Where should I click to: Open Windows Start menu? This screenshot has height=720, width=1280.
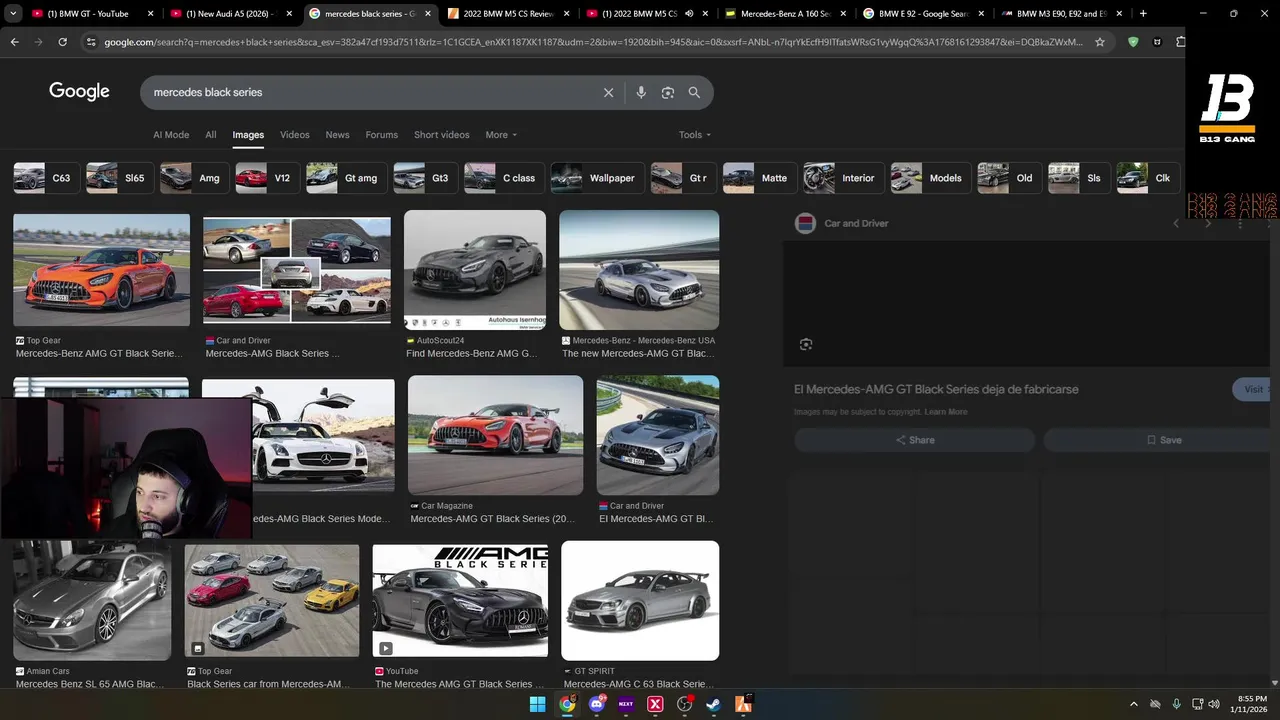tap(537, 704)
